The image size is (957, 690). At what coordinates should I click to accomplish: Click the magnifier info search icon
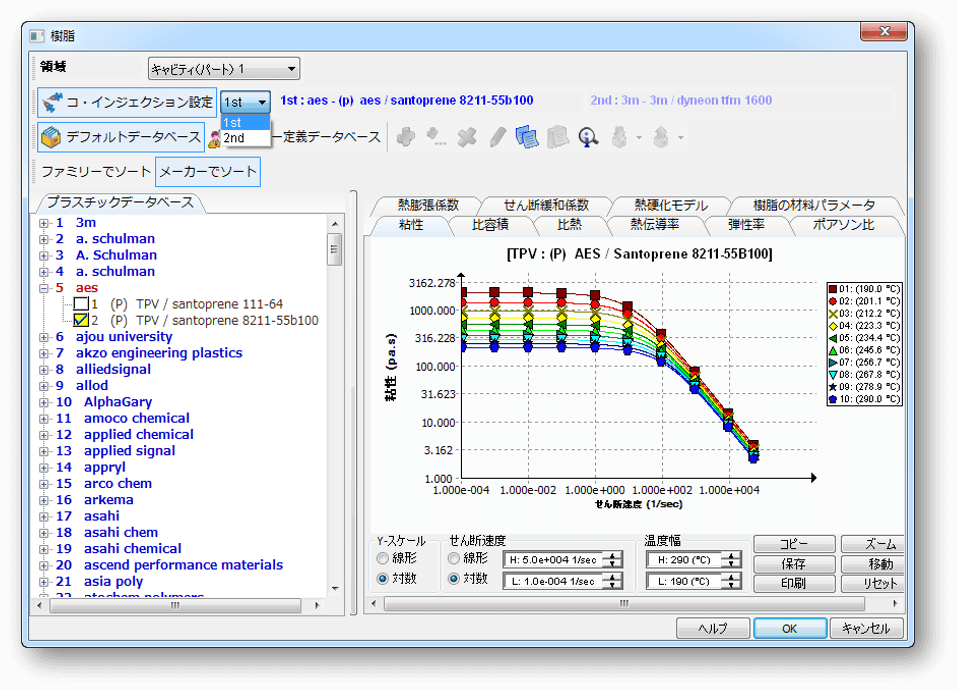click(x=588, y=137)
